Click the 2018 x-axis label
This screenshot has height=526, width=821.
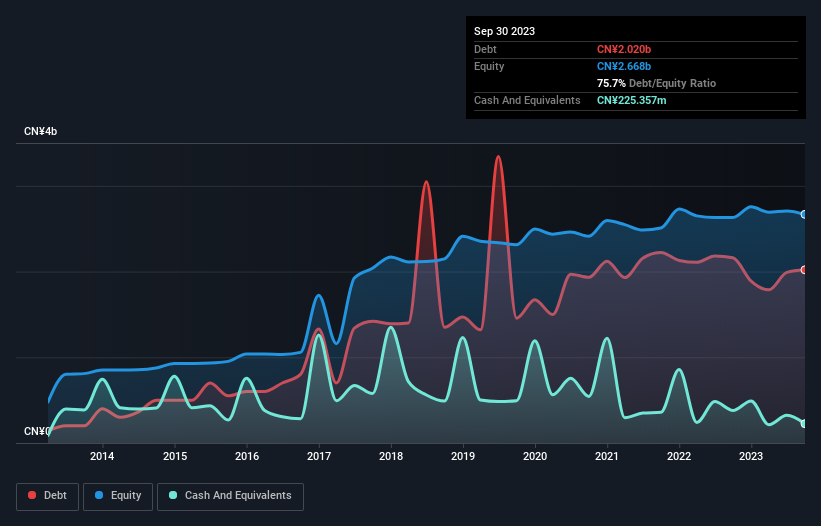coord(391,456)
